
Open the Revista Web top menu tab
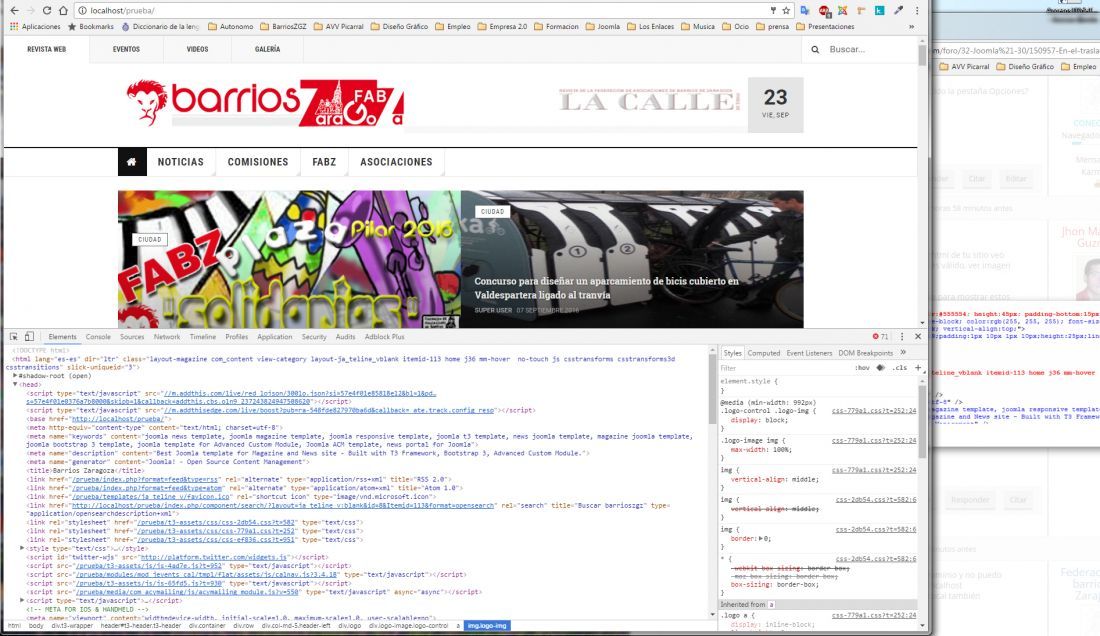click(46, 49)
